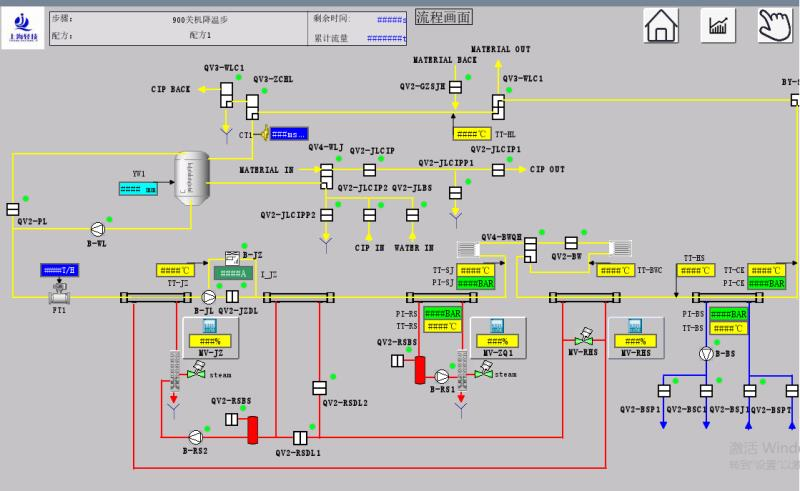The height and width of the screenshot is (491, 800).
Task: Click the FT1 flow meter icon
Action: pyautogui.click(x=59, y=294)
